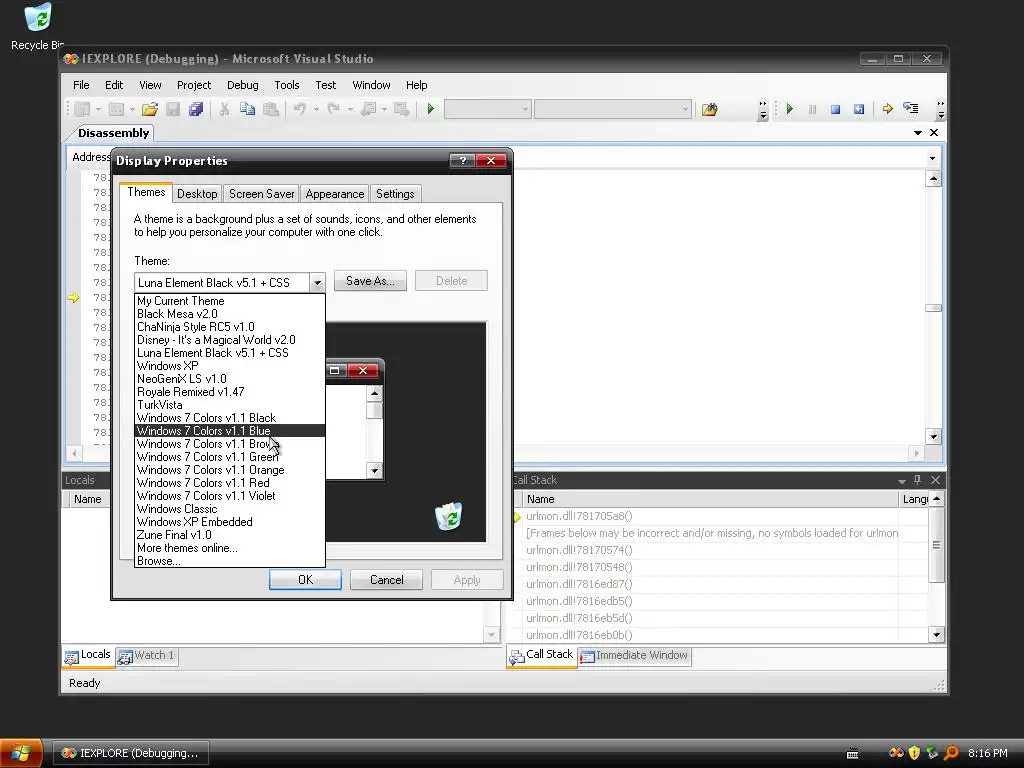The width and height of the screenshot is (1024, 768).
Task: Click the Save All toolbar icon
Action: pyautogui.click(x=195, y=109)
